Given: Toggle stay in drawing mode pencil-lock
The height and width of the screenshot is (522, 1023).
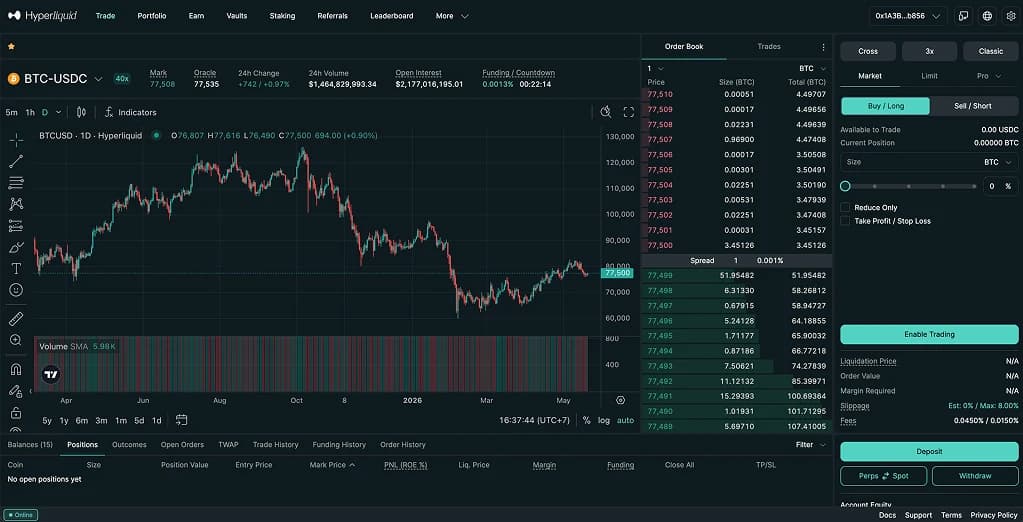Looking at the screenshot, I should [16, 391].
